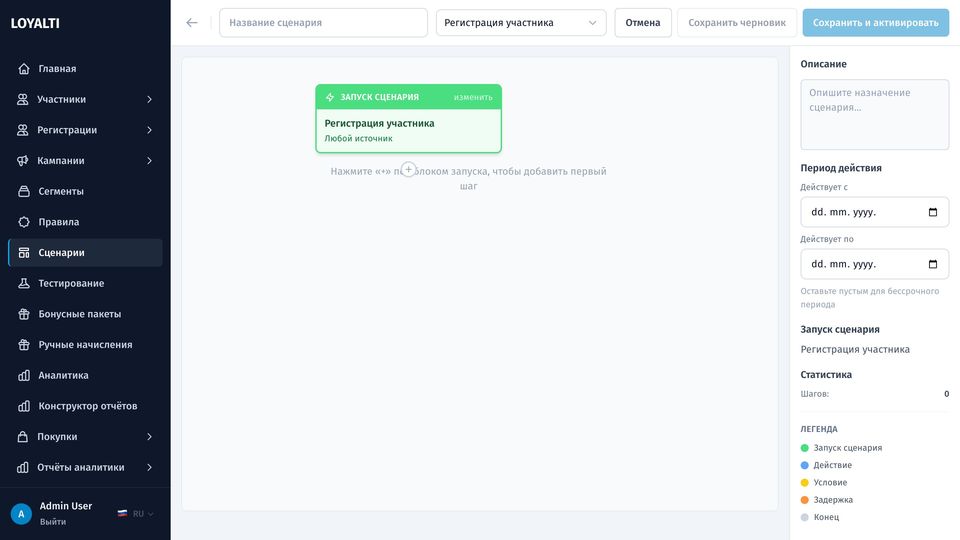Open the Регистрация участника trigger dropdown
The width and height of the screenshot is (960, 540).
pyautogui.click(x=521, y=23)
